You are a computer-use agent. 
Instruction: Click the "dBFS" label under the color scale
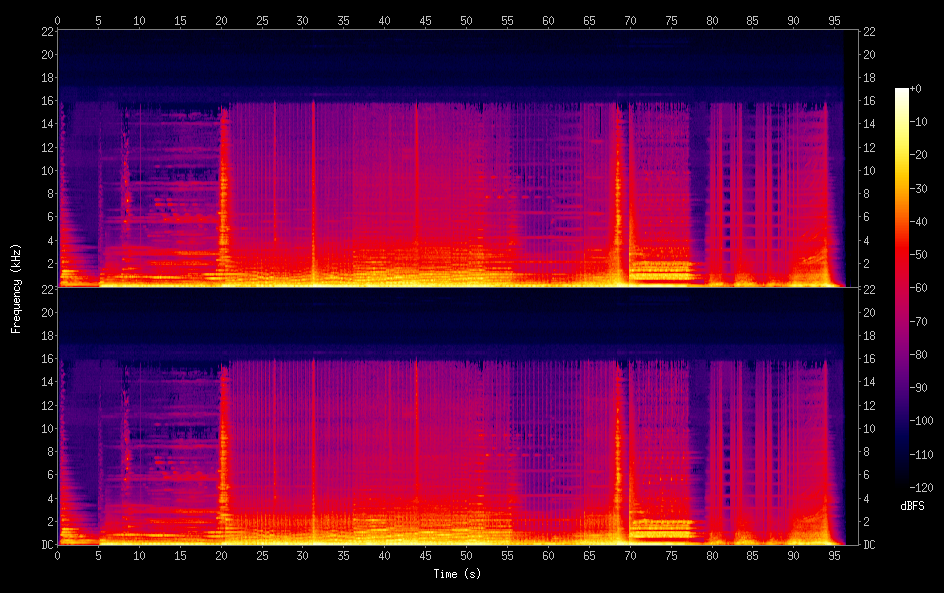[x=912, y=507]
